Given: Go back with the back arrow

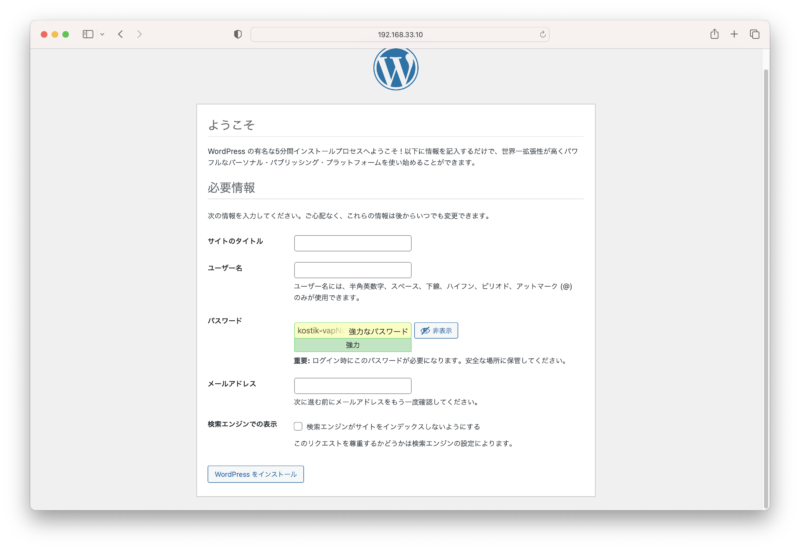Looking at the screenshot, I should (120, 34).
